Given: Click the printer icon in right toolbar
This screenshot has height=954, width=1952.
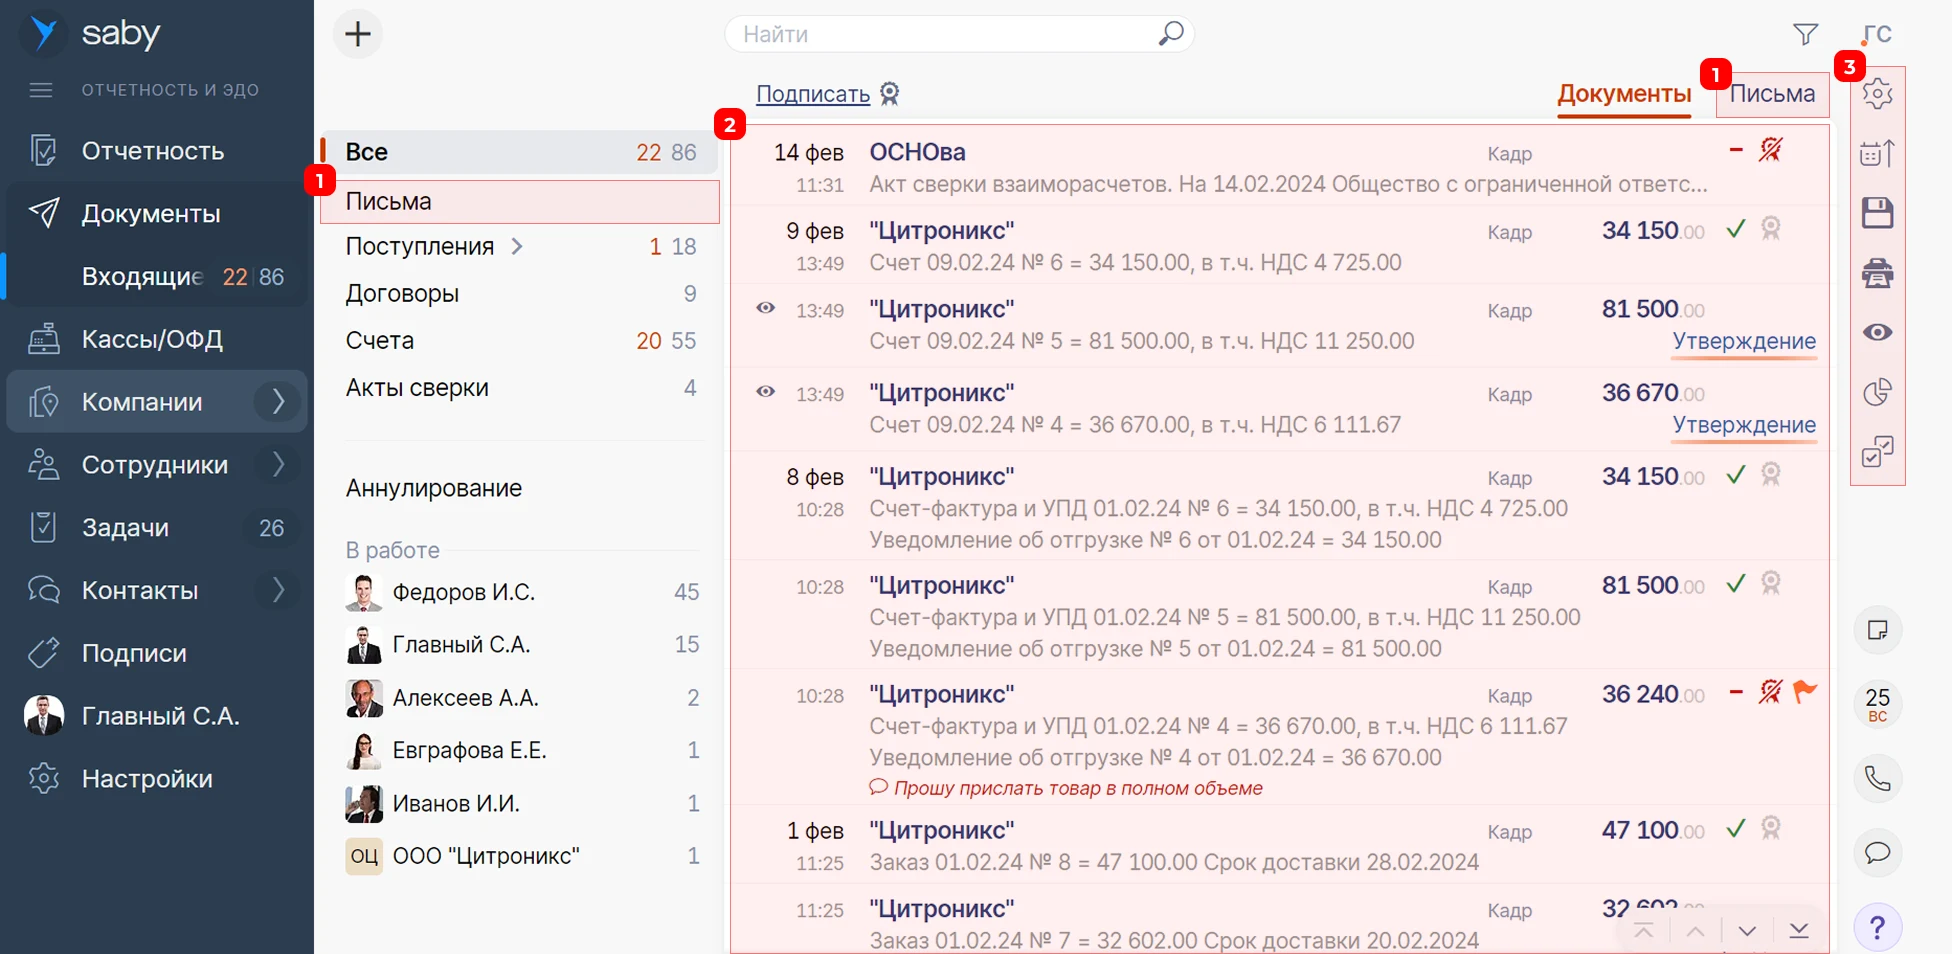Looking at the screenshot, I should [1877, 273].
